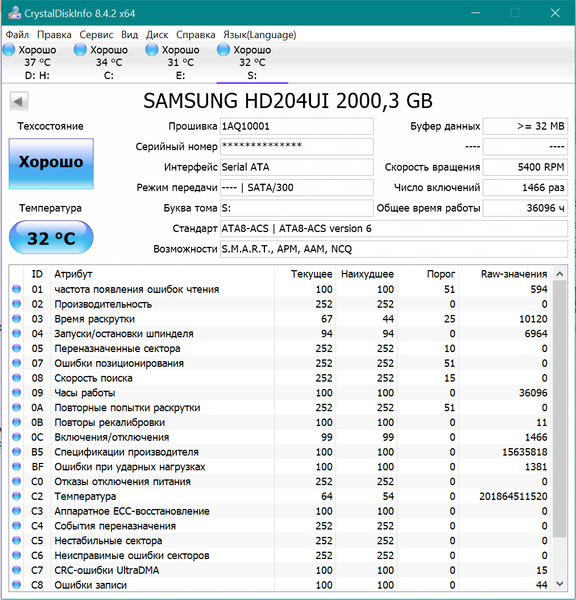Screen dimensions: 576x600
Task: Click the Возможности field S.M.A.R.T., APM
Action: point(394,249)
